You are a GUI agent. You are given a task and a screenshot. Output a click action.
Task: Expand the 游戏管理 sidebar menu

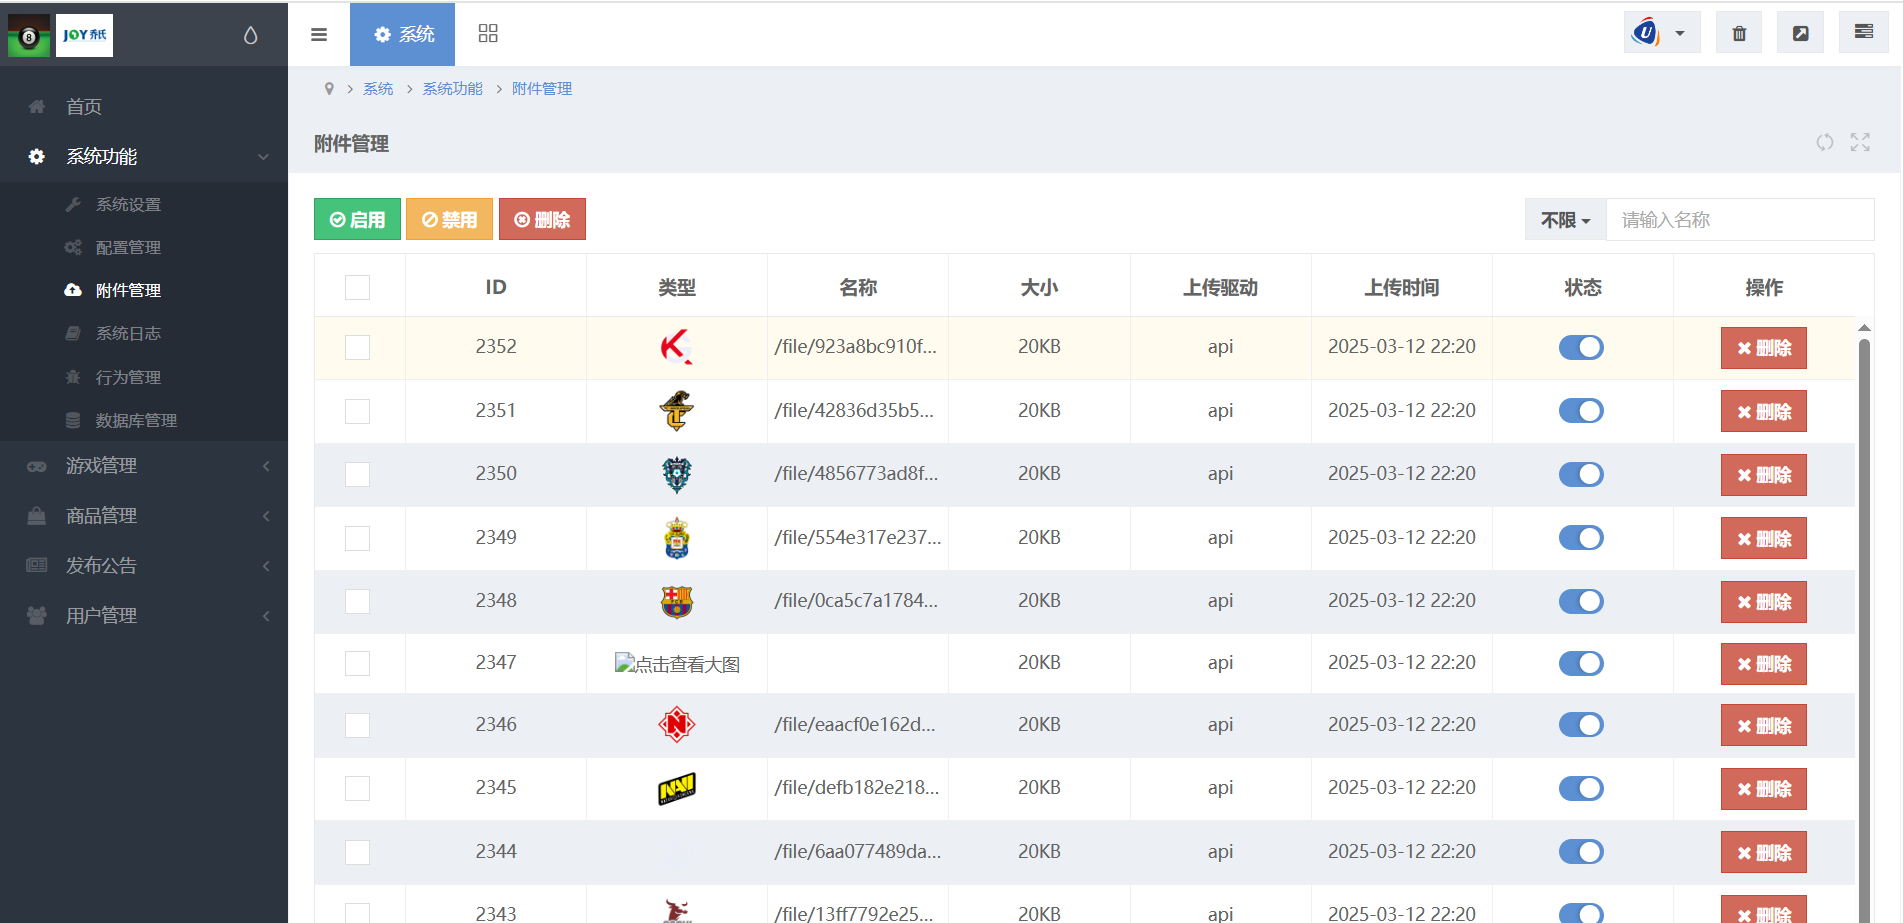pos(144,466)
